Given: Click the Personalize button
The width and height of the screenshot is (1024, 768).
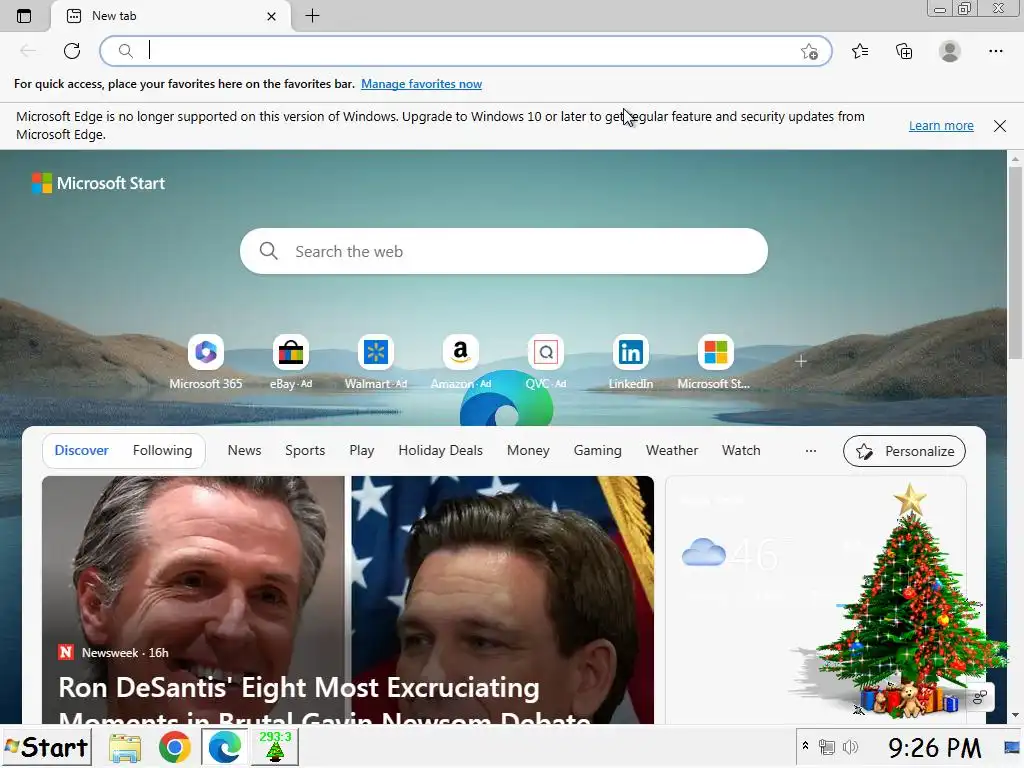Looking at the screenshot, I should pos(904,451).
